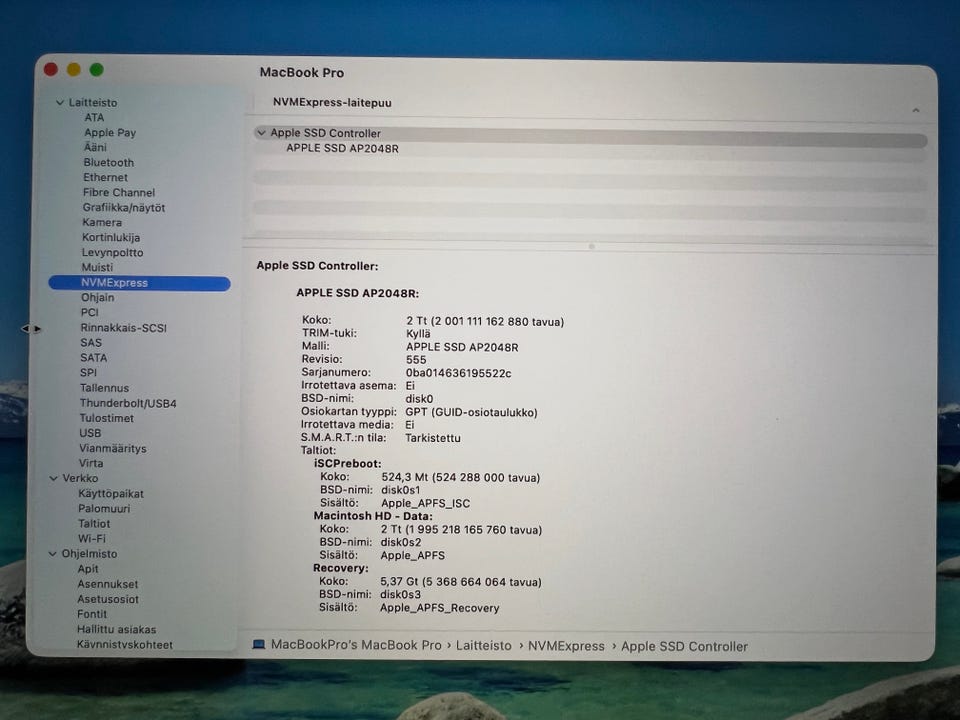Open Käynnistyskohteet under Ohjelmisto
960x720 pixels.
coord(124,645)
